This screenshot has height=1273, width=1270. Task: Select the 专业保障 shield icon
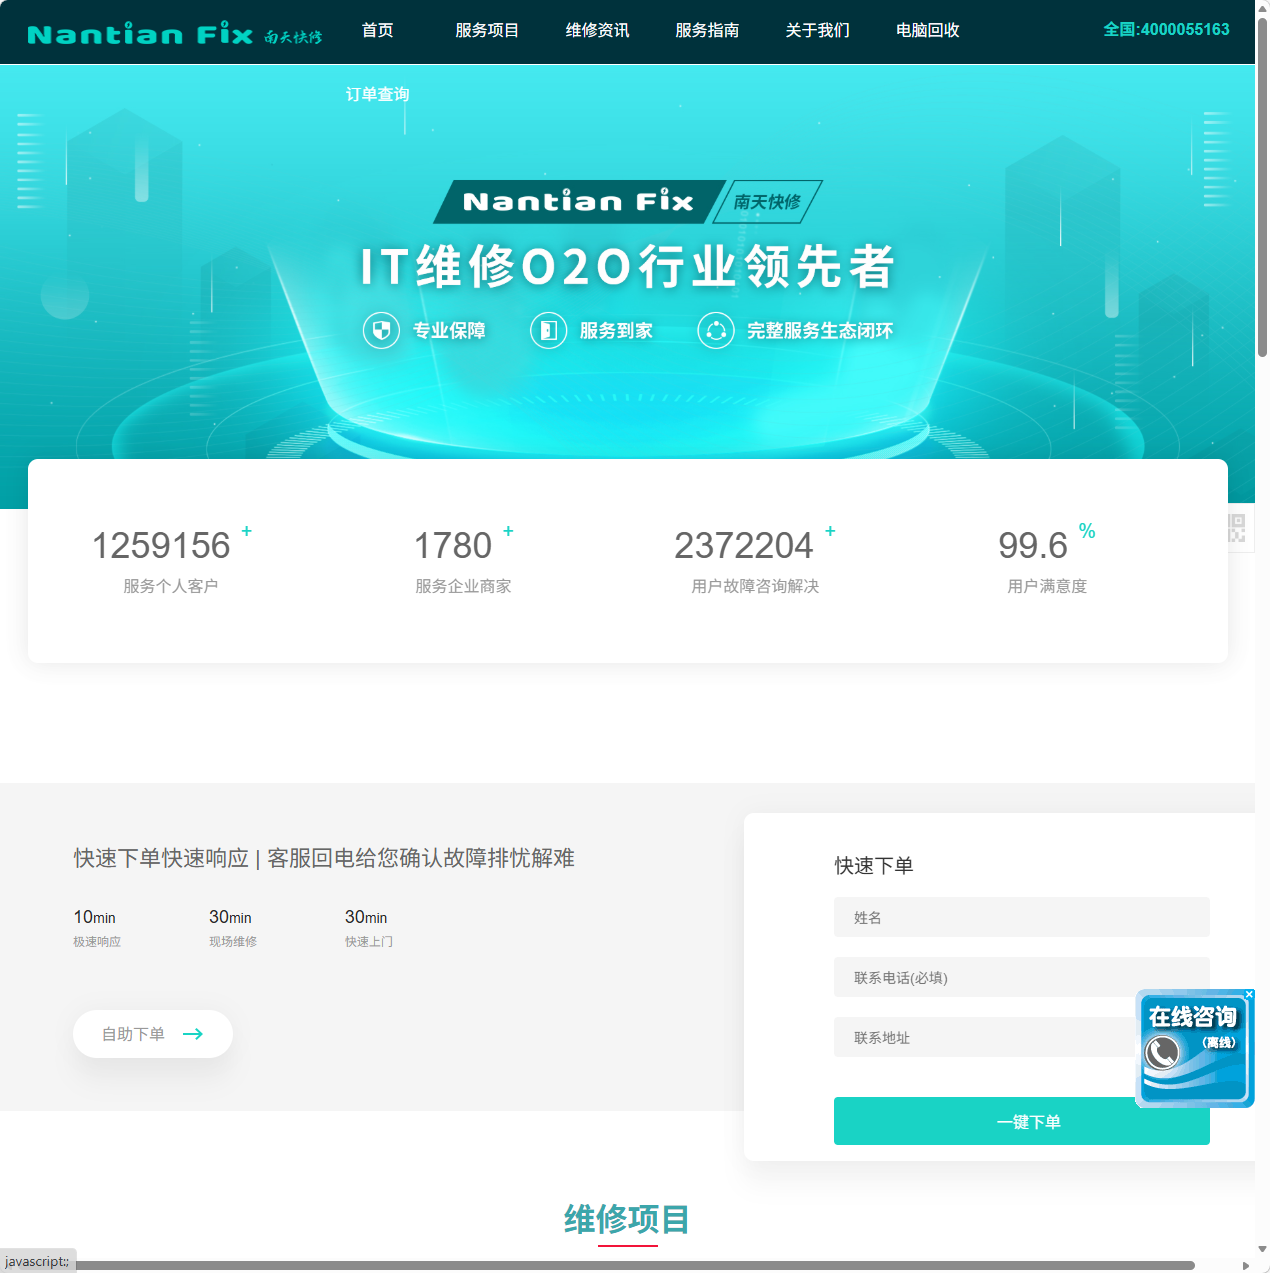[381, 330]
